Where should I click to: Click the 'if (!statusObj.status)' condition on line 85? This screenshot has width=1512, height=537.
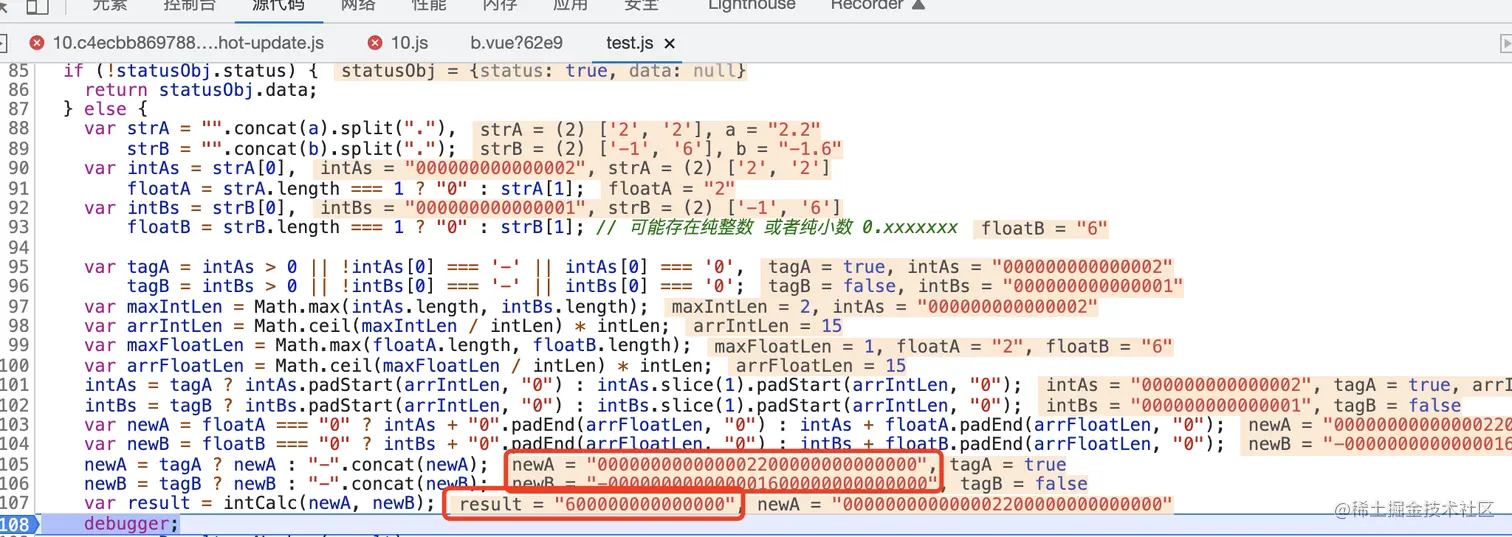click(x=180, y=71)
